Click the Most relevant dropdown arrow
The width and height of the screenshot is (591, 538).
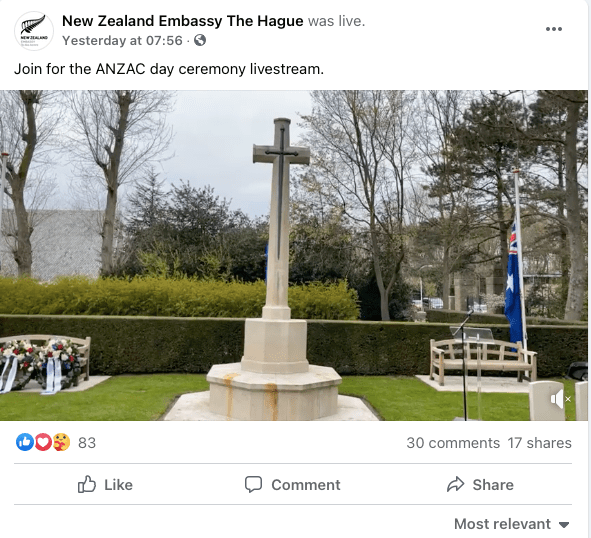pyautogui.click(x=564, y=525)
